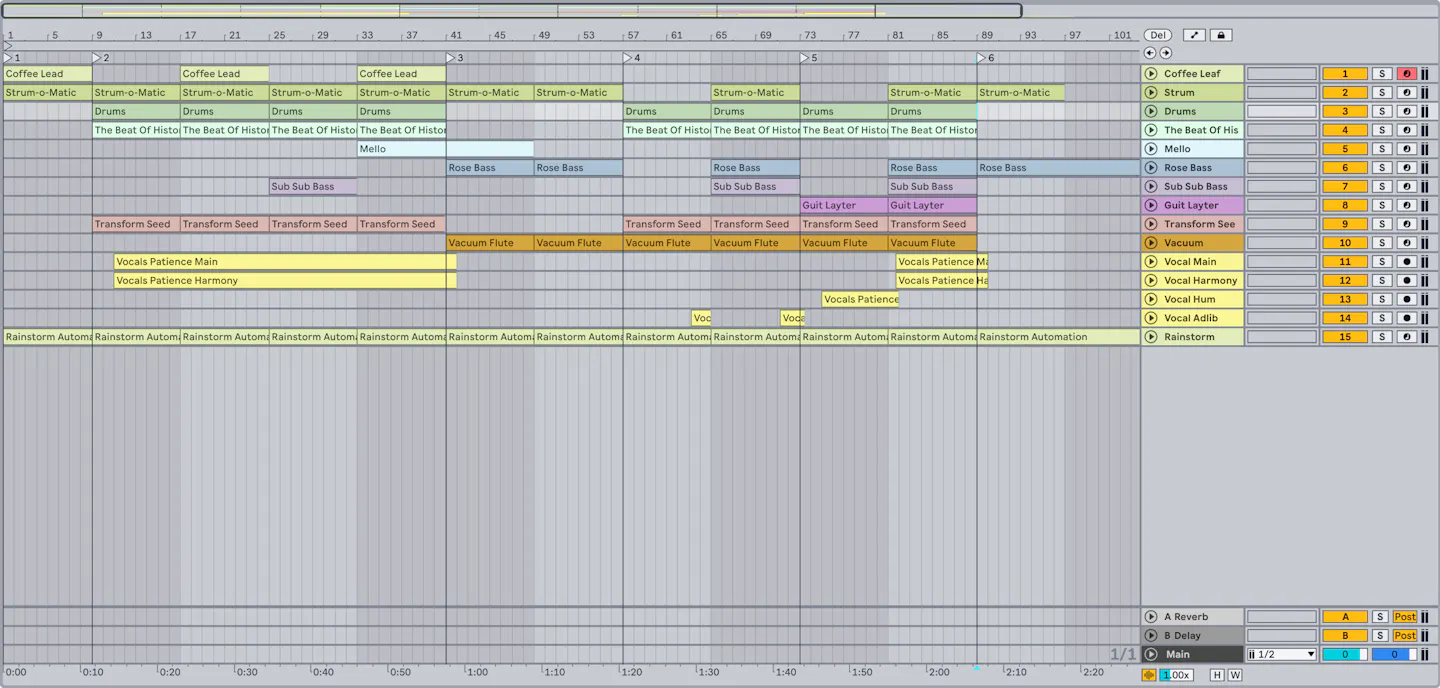This screenshot has height=688, width=1440.
Task: Click the Stop Clips icon on Drums track
Action: pyautogui.click(x=1426, y=111)
